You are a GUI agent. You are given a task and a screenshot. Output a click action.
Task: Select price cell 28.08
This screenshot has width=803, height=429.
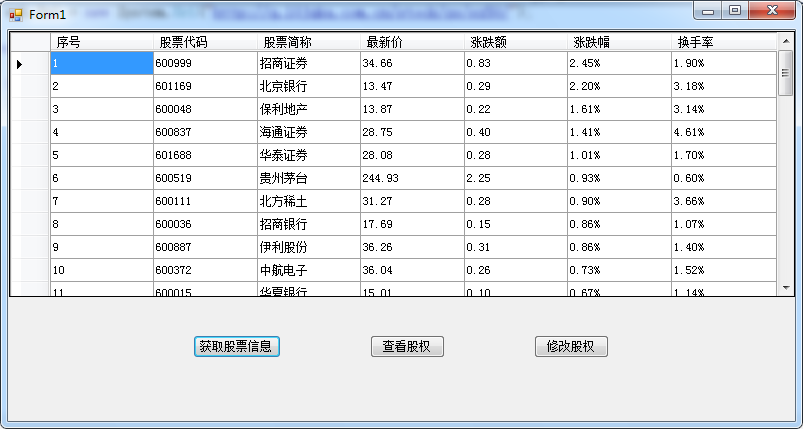pos(412,155)
